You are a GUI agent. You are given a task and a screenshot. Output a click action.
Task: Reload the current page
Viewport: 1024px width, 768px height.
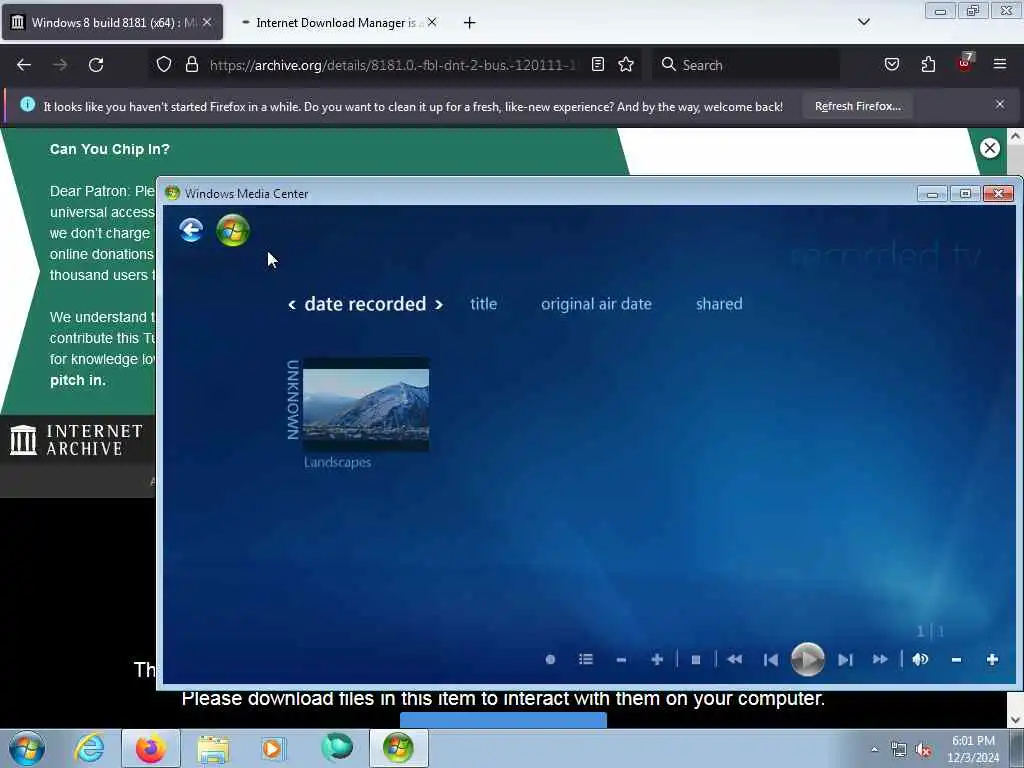(x=96, y=65)
